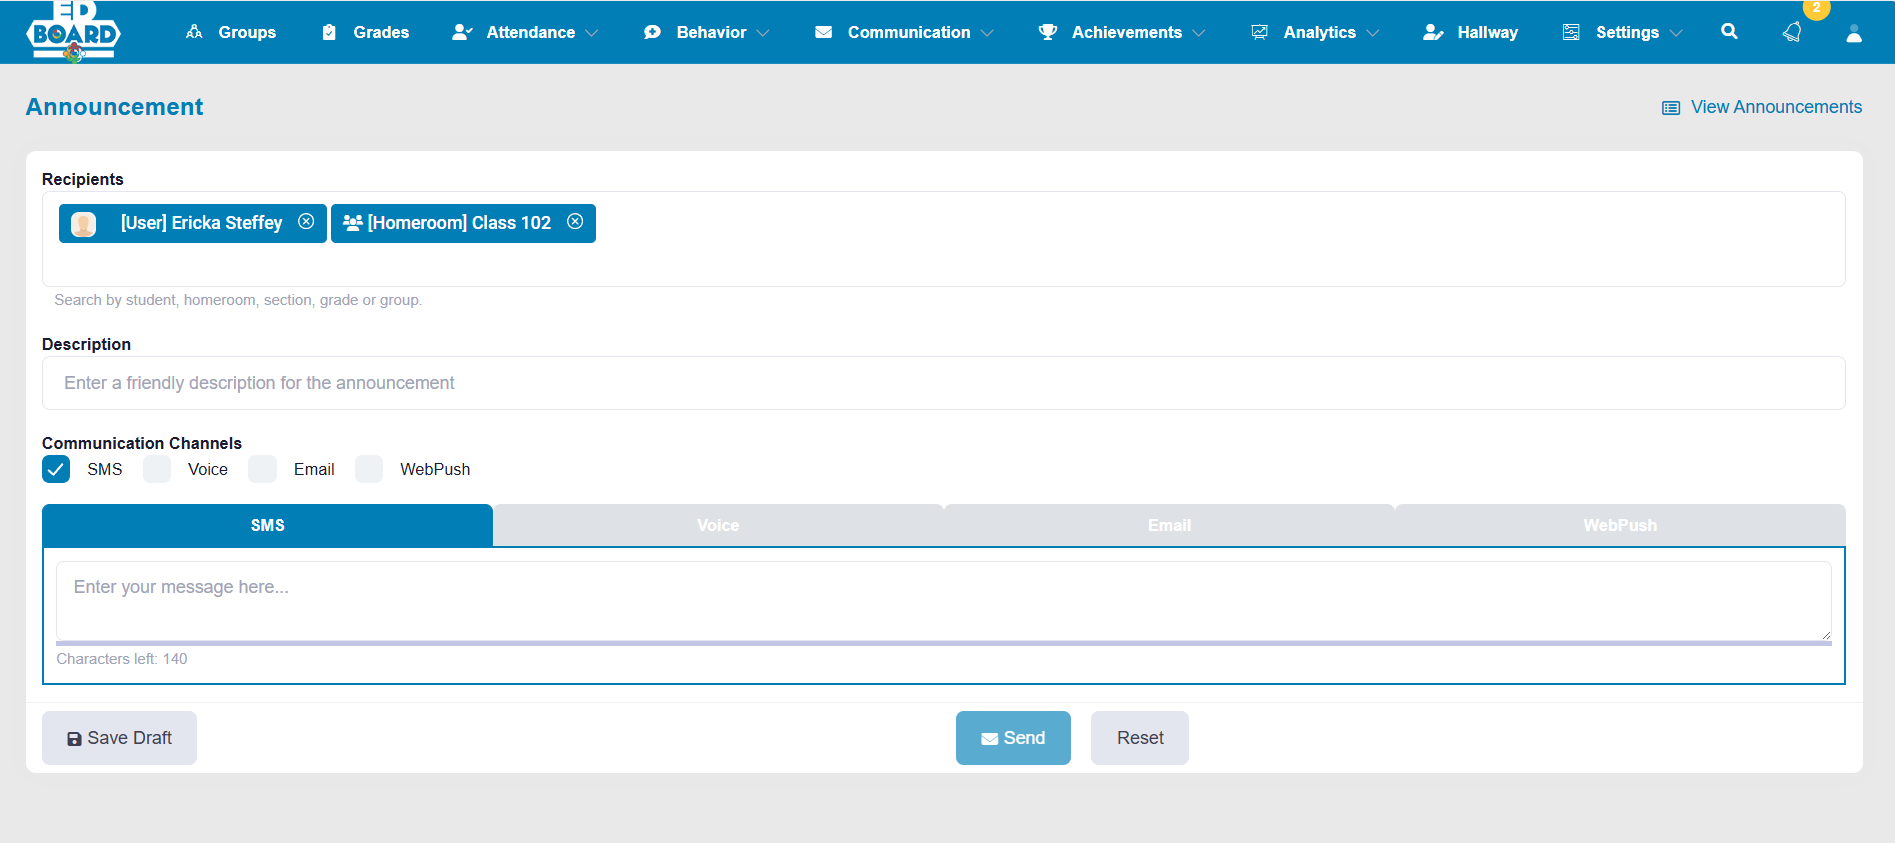This screenshot has height=843, width=1895.
Task: Open the search magnifier icon
Action: point(1729,32)
